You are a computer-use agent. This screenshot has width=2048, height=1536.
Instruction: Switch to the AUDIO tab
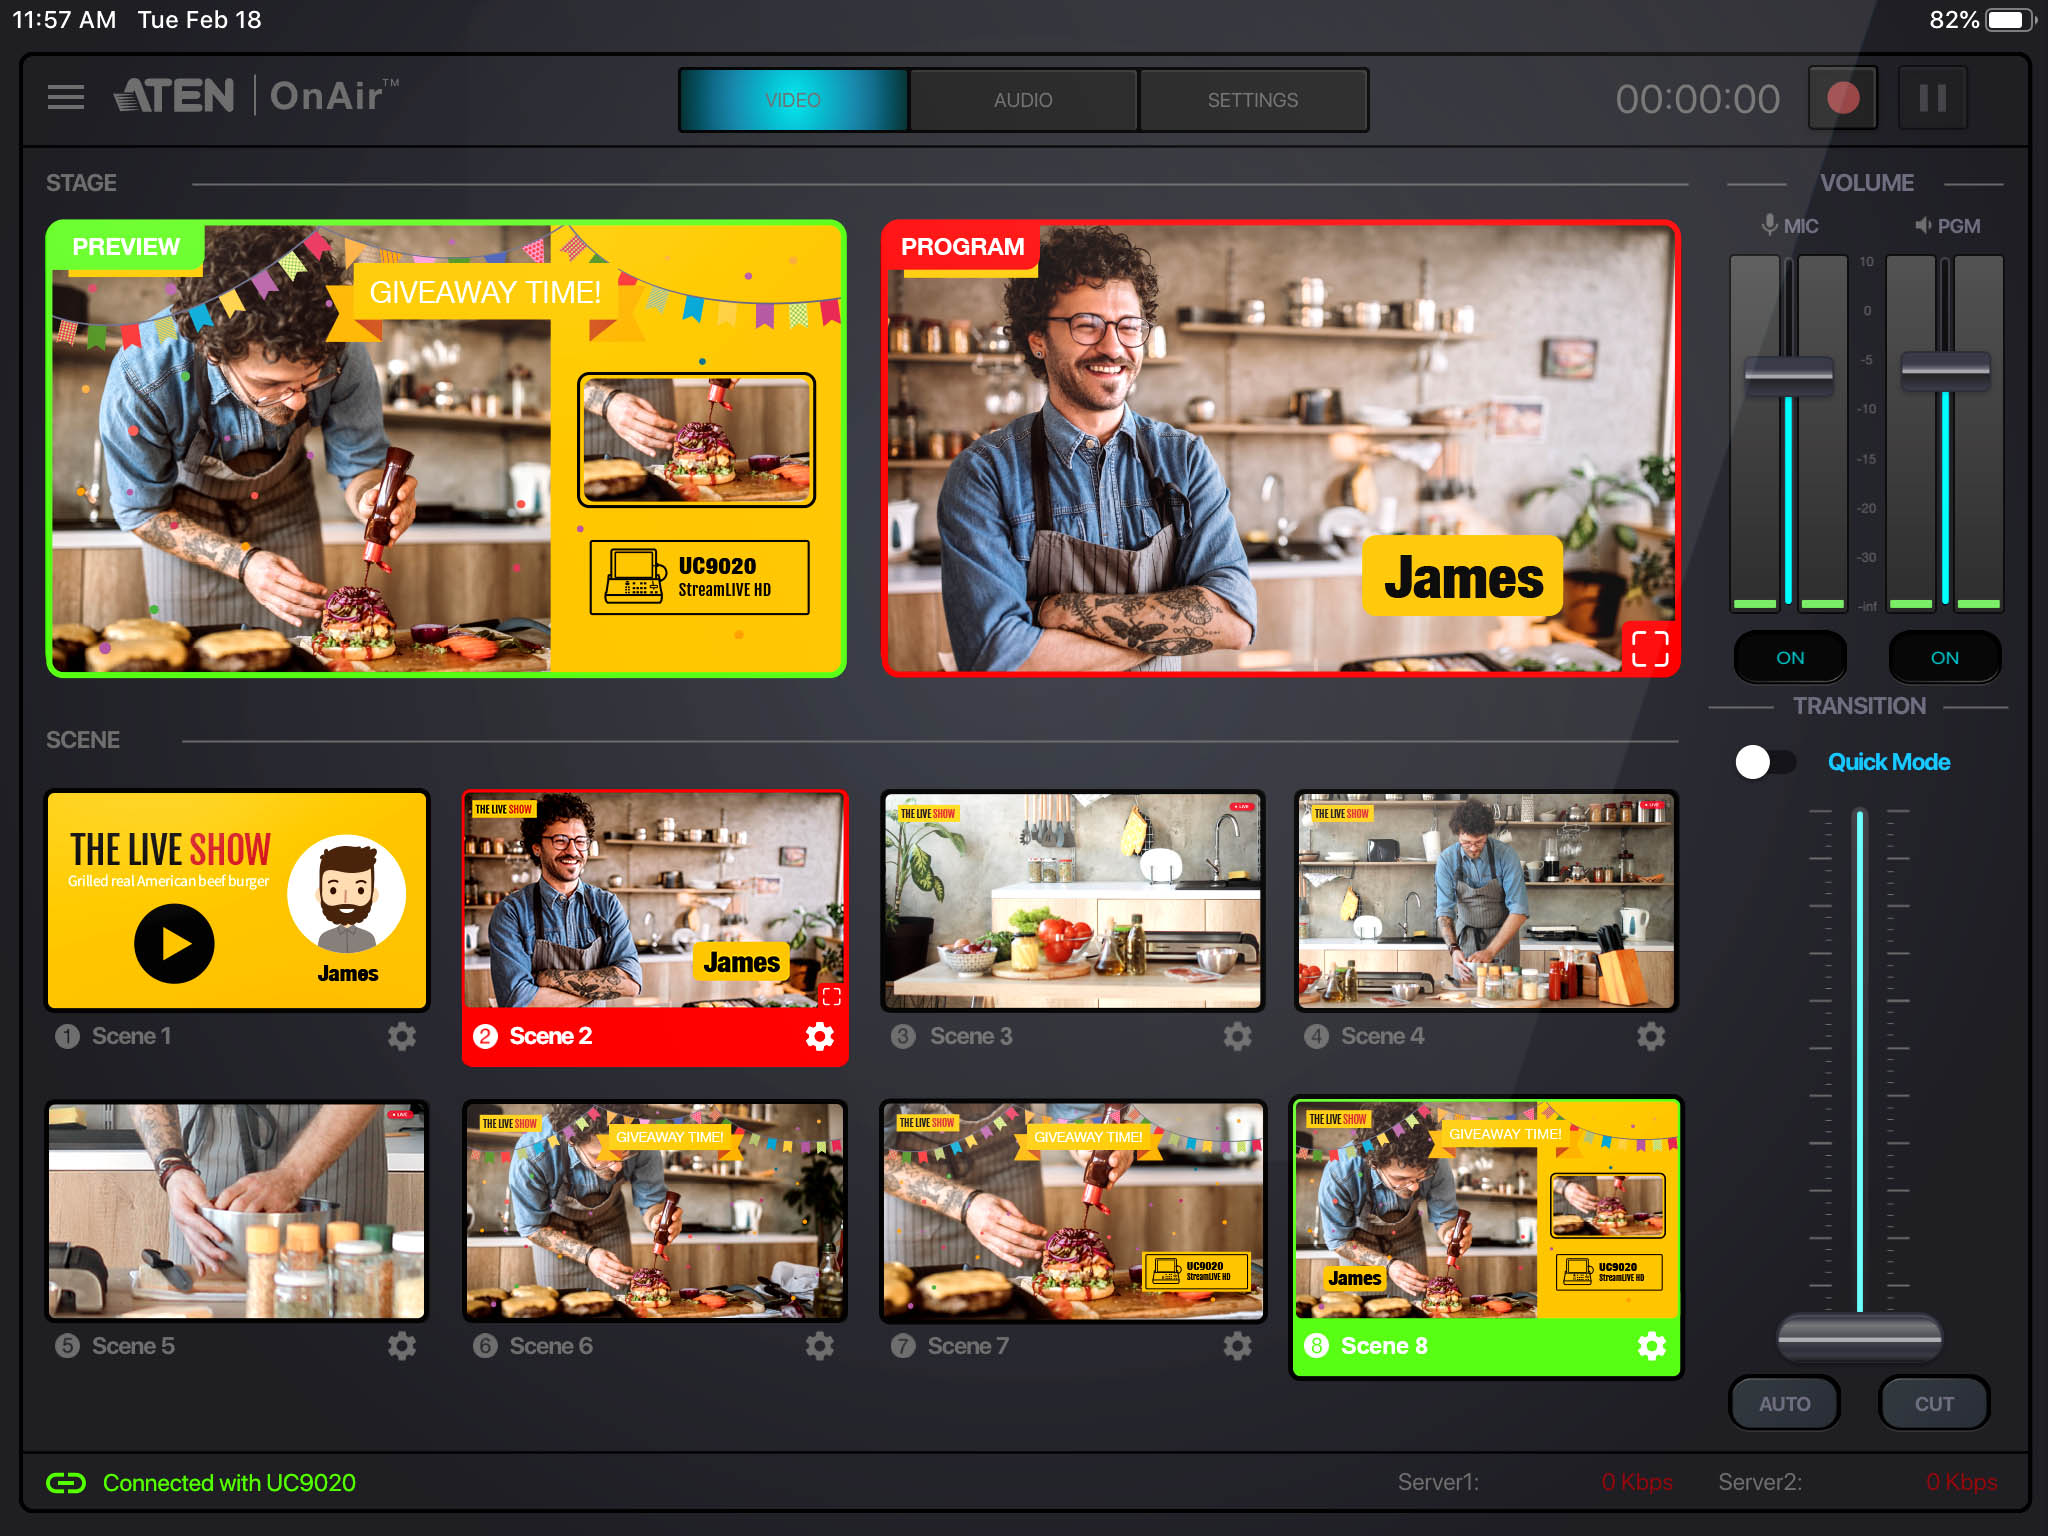[1023, 100]
